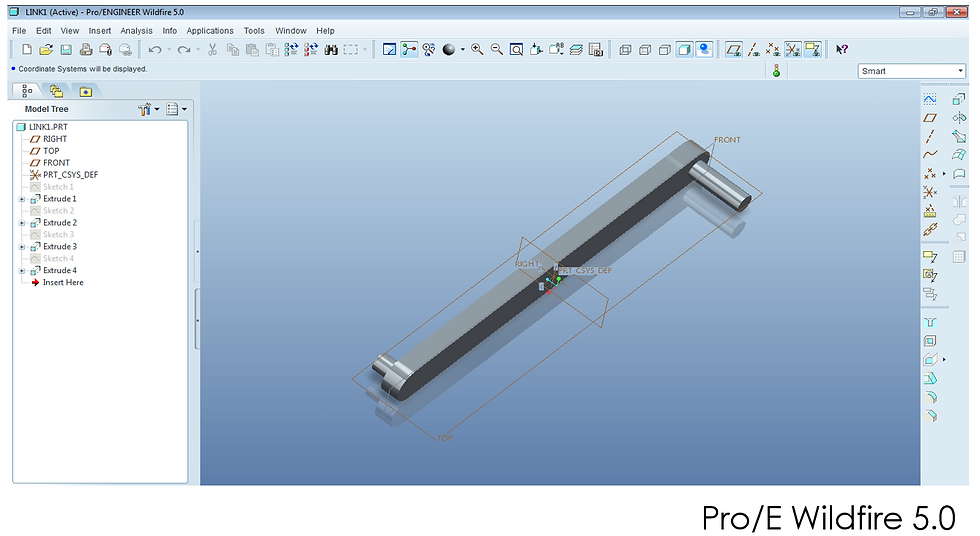The height and width of the screenshot is (536, 980).
Task: Open the Tools menu
Action: pos(254,31)
